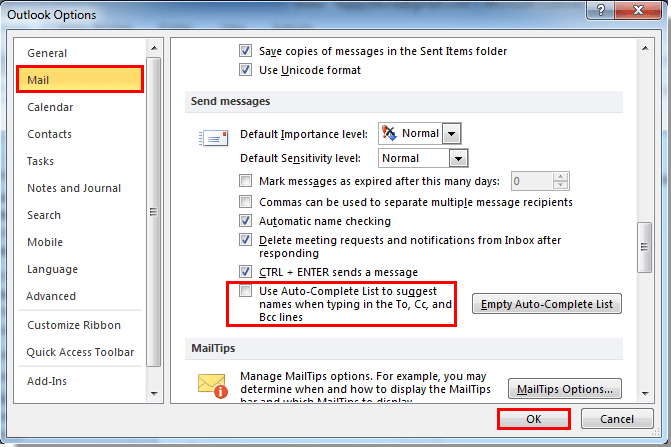The width and height of the screenshot is (671, 447).
Task: Open the Quick Access Toolbar category
Action: pos(80,352)
